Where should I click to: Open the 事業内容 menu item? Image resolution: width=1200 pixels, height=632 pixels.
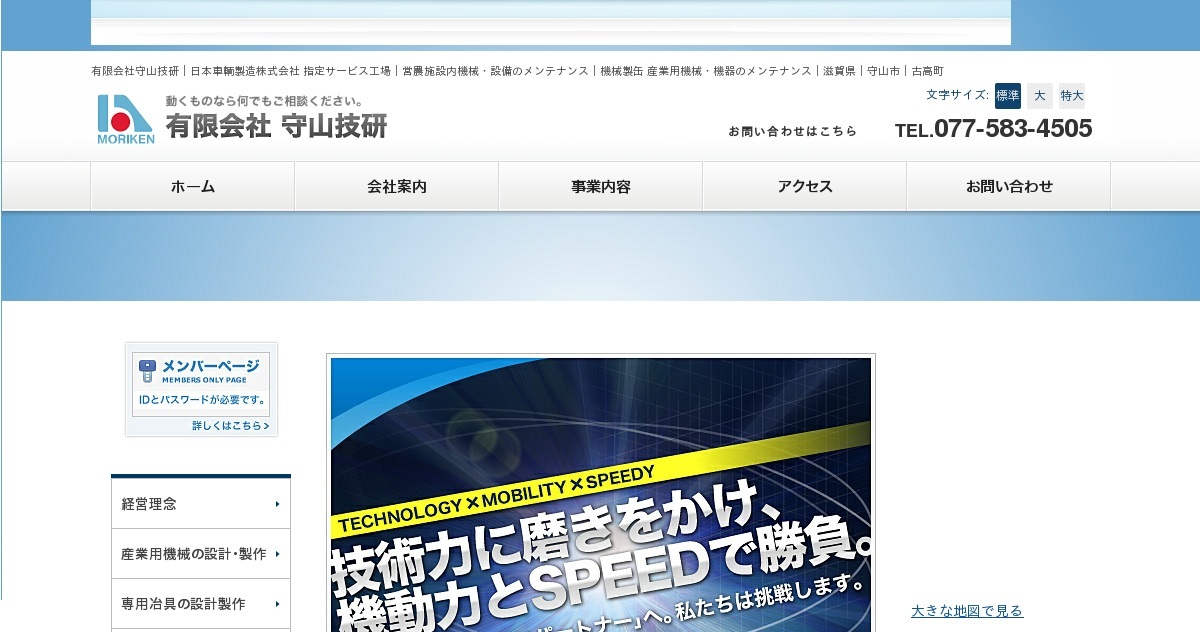click(x=601, y=186)
